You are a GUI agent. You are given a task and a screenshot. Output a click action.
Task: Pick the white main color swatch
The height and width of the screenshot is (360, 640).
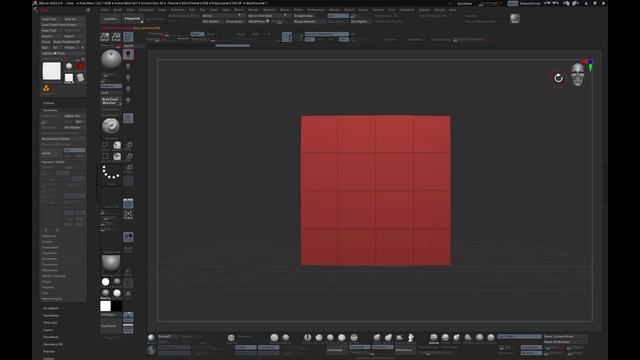pos(105,306)
